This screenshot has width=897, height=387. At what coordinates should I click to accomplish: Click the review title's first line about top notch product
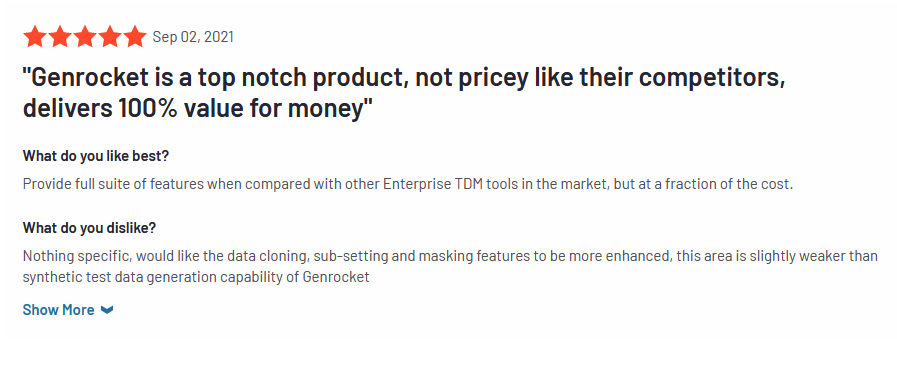(404, 78)
